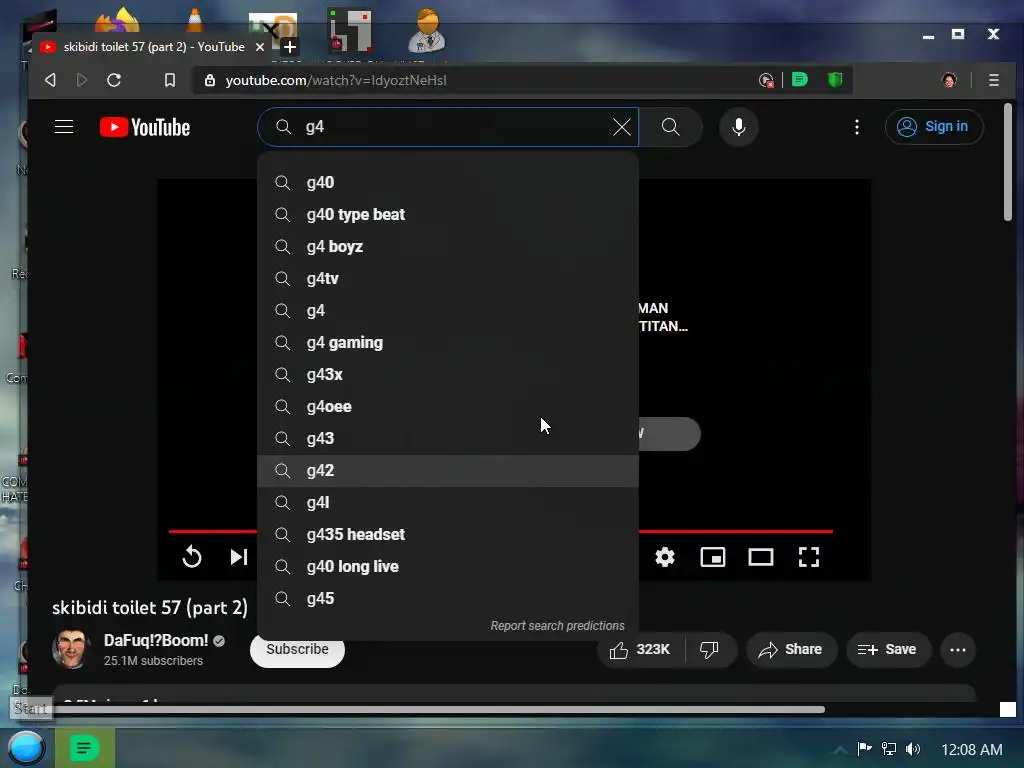1024x768 pixels.
Task: Subscribe to the channel
Action: [297, 649]
